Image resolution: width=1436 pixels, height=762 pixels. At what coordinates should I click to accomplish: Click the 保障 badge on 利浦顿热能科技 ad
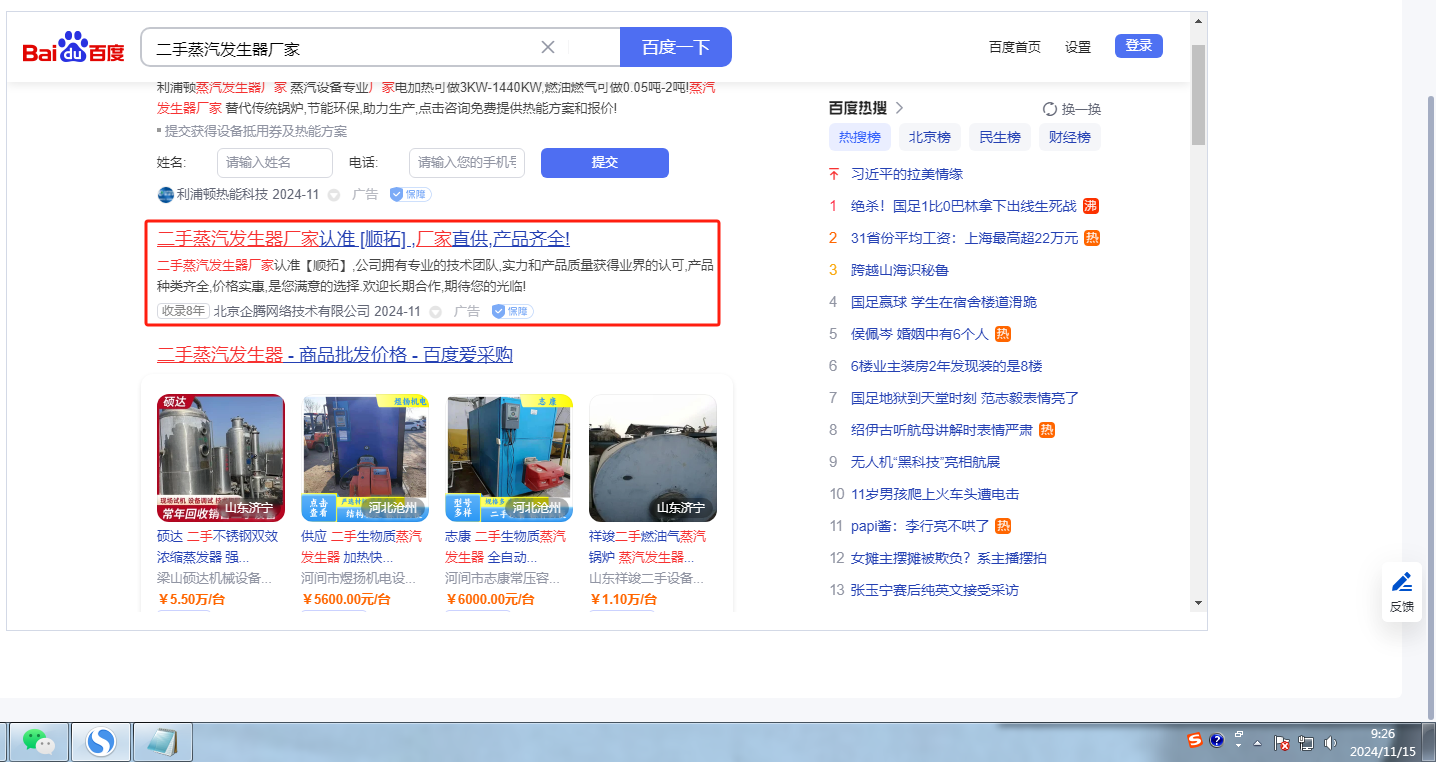[x=410, y=195]
